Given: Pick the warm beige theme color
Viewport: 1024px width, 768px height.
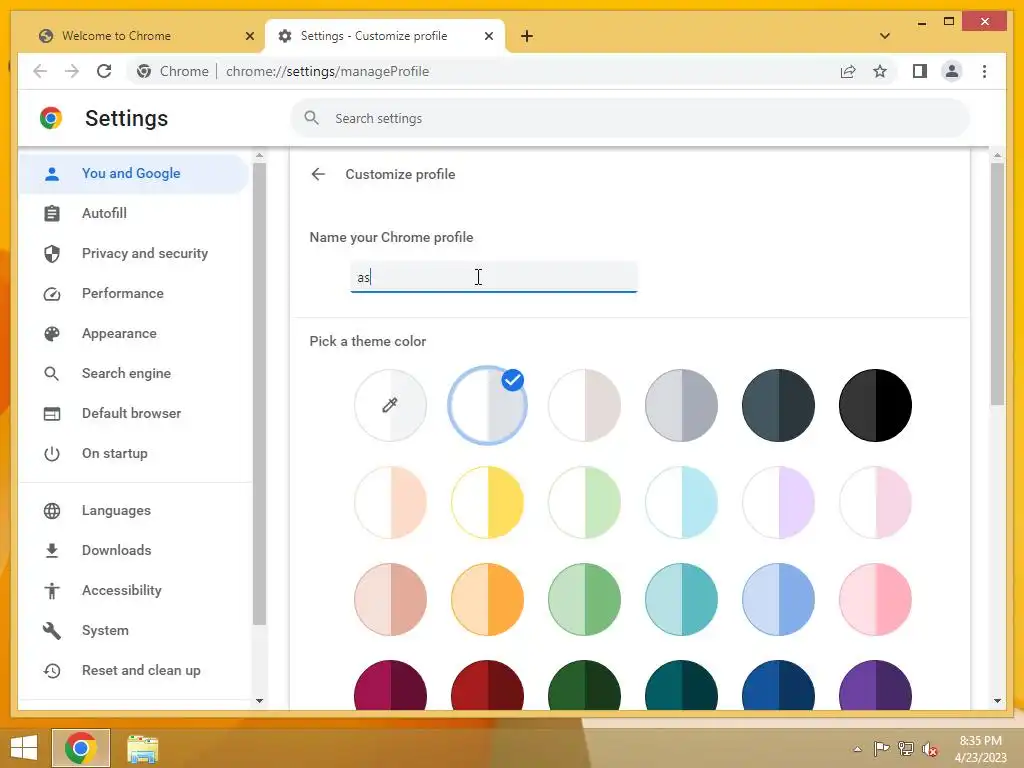Looking at the screenshot, I should (x=584, y=406).
